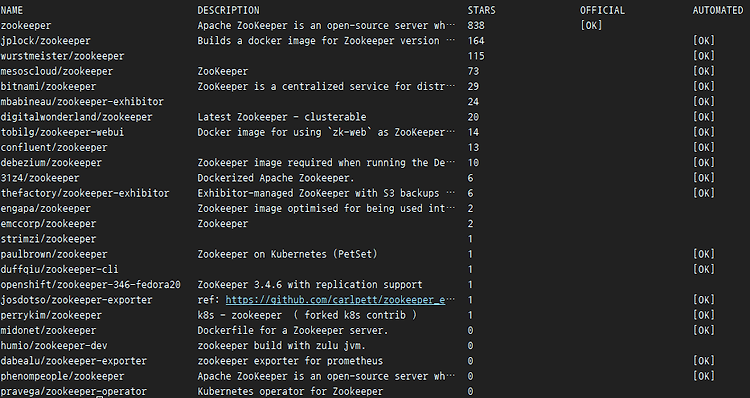Click the openshift/zookeeper-346-fedora20 name
Image resolution: width=750 pixels, height=398 pixels.
(x=90, y=285)
